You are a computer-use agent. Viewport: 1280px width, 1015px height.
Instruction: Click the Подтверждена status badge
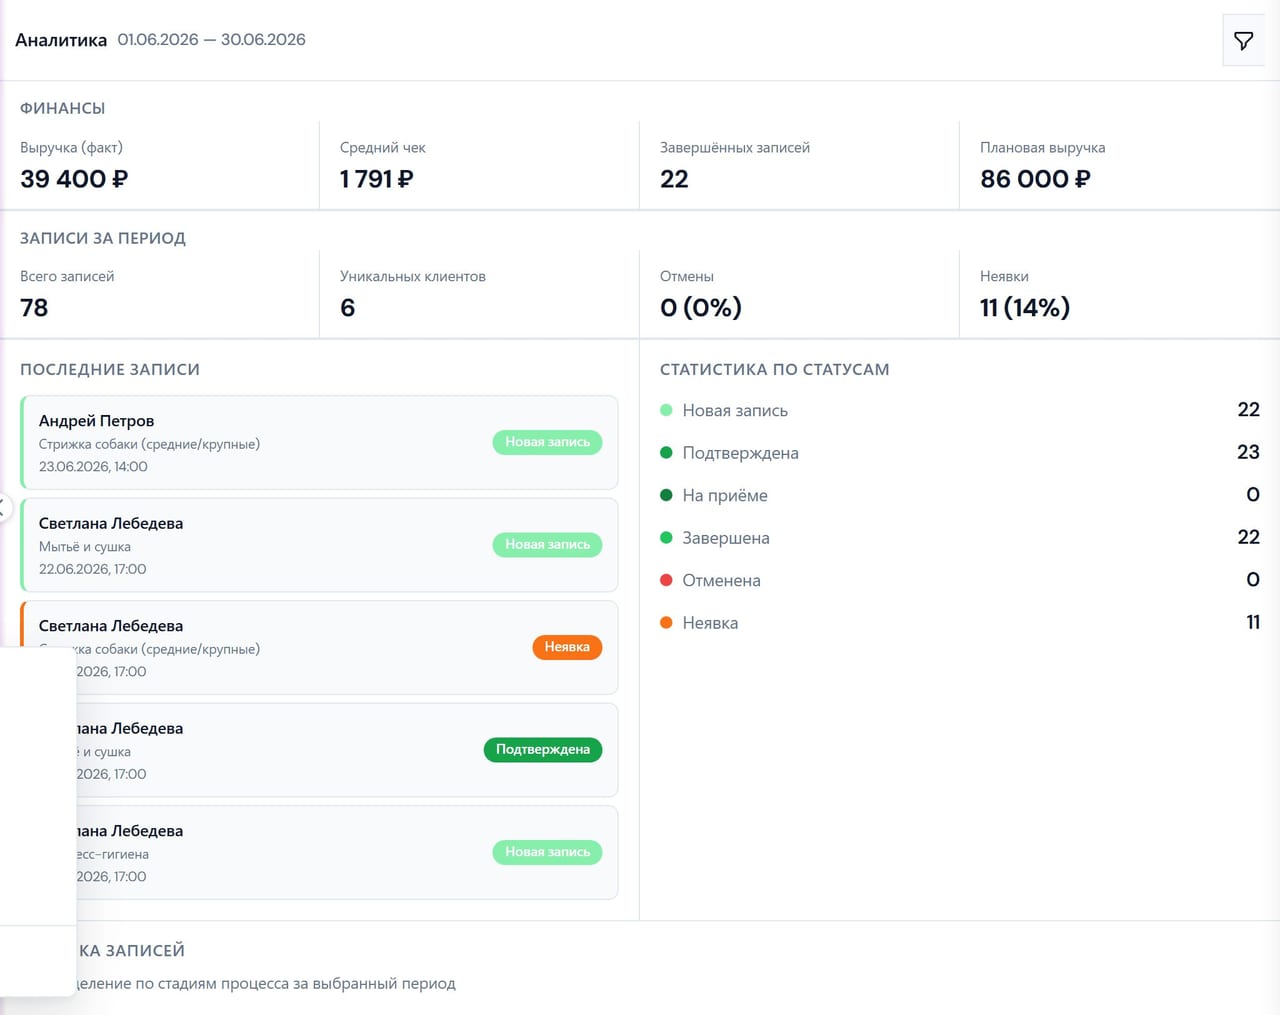pos(543,749)
